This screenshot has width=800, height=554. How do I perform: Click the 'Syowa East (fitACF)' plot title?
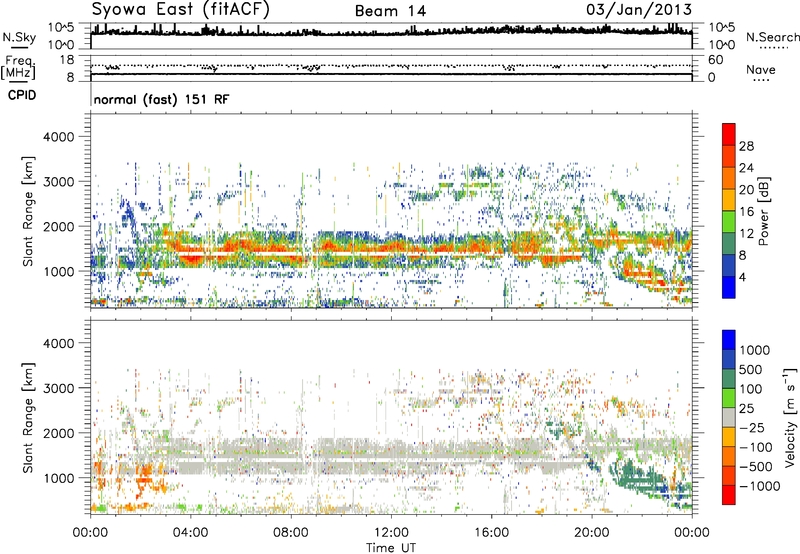tap(181, 10)
